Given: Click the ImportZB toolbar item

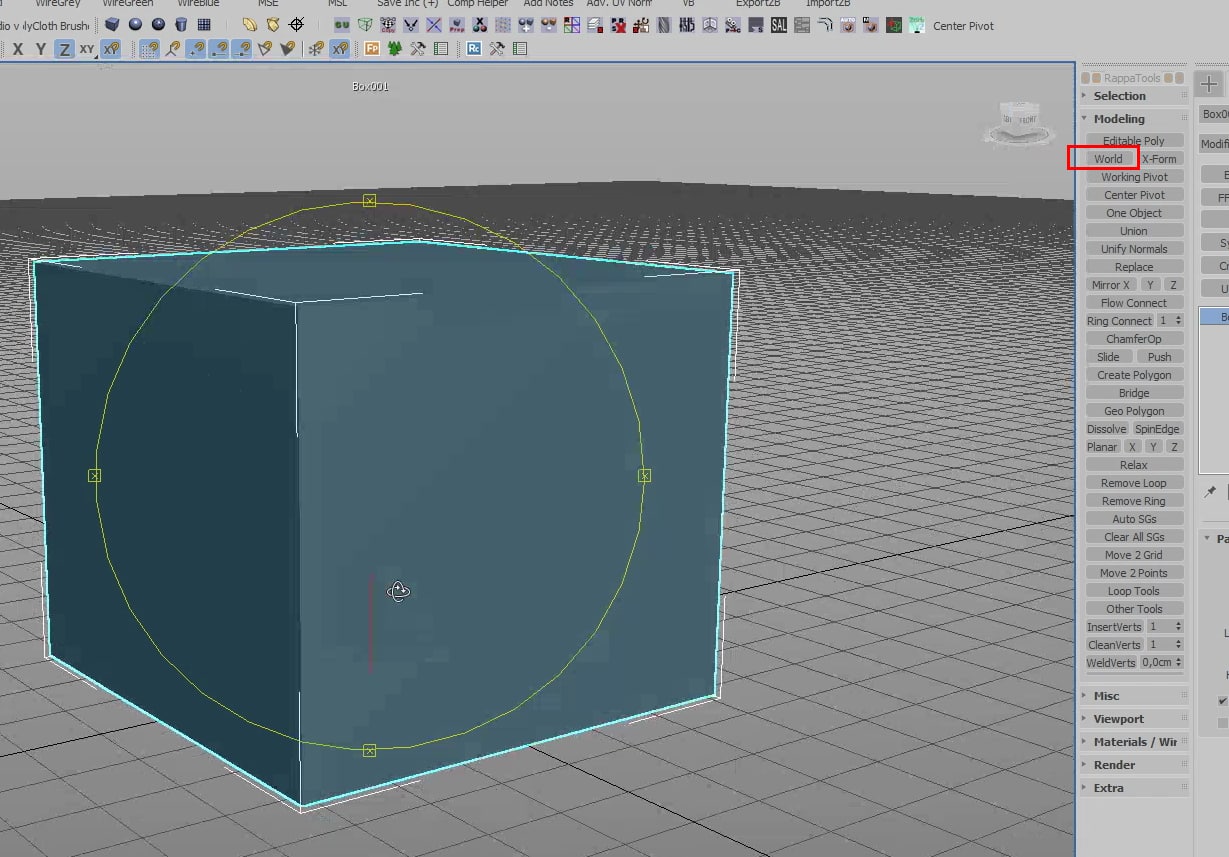Looking at the screenshot, I should tap(828, 4).
